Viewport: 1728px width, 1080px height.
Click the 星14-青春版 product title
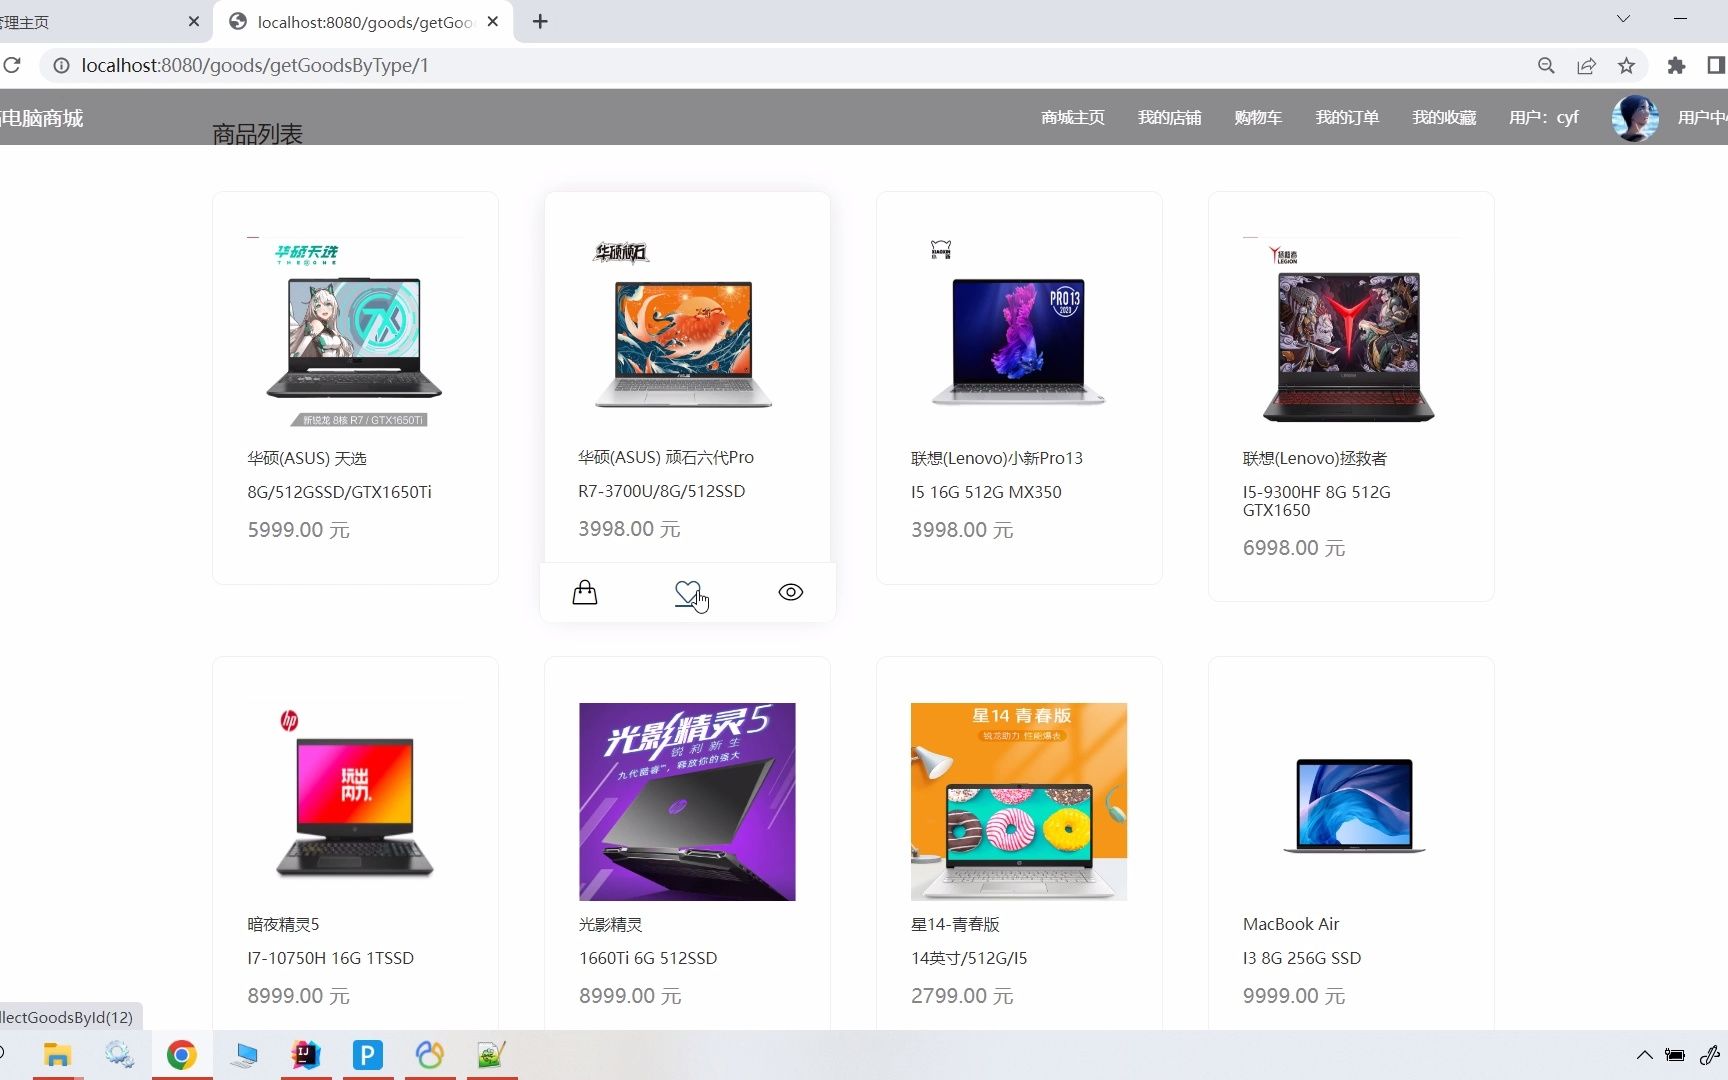(955, 924)
